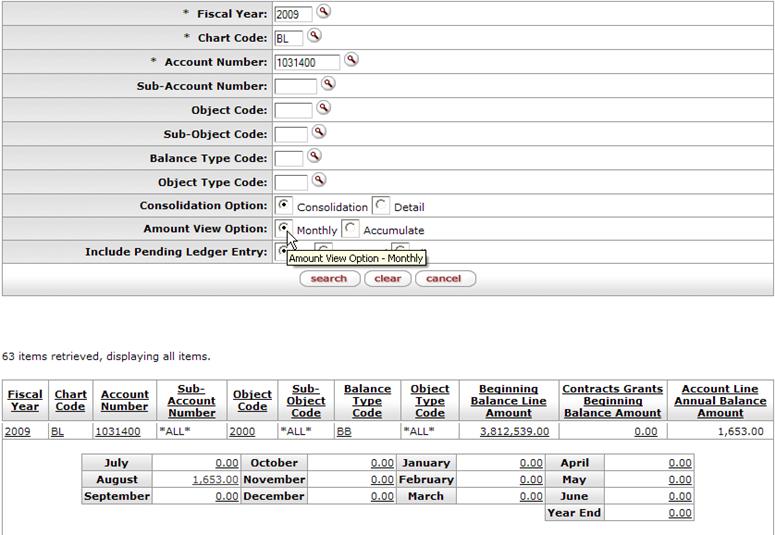
Task: Open Fiscal Year lookup magnifier
Action: tap(323, 11)
